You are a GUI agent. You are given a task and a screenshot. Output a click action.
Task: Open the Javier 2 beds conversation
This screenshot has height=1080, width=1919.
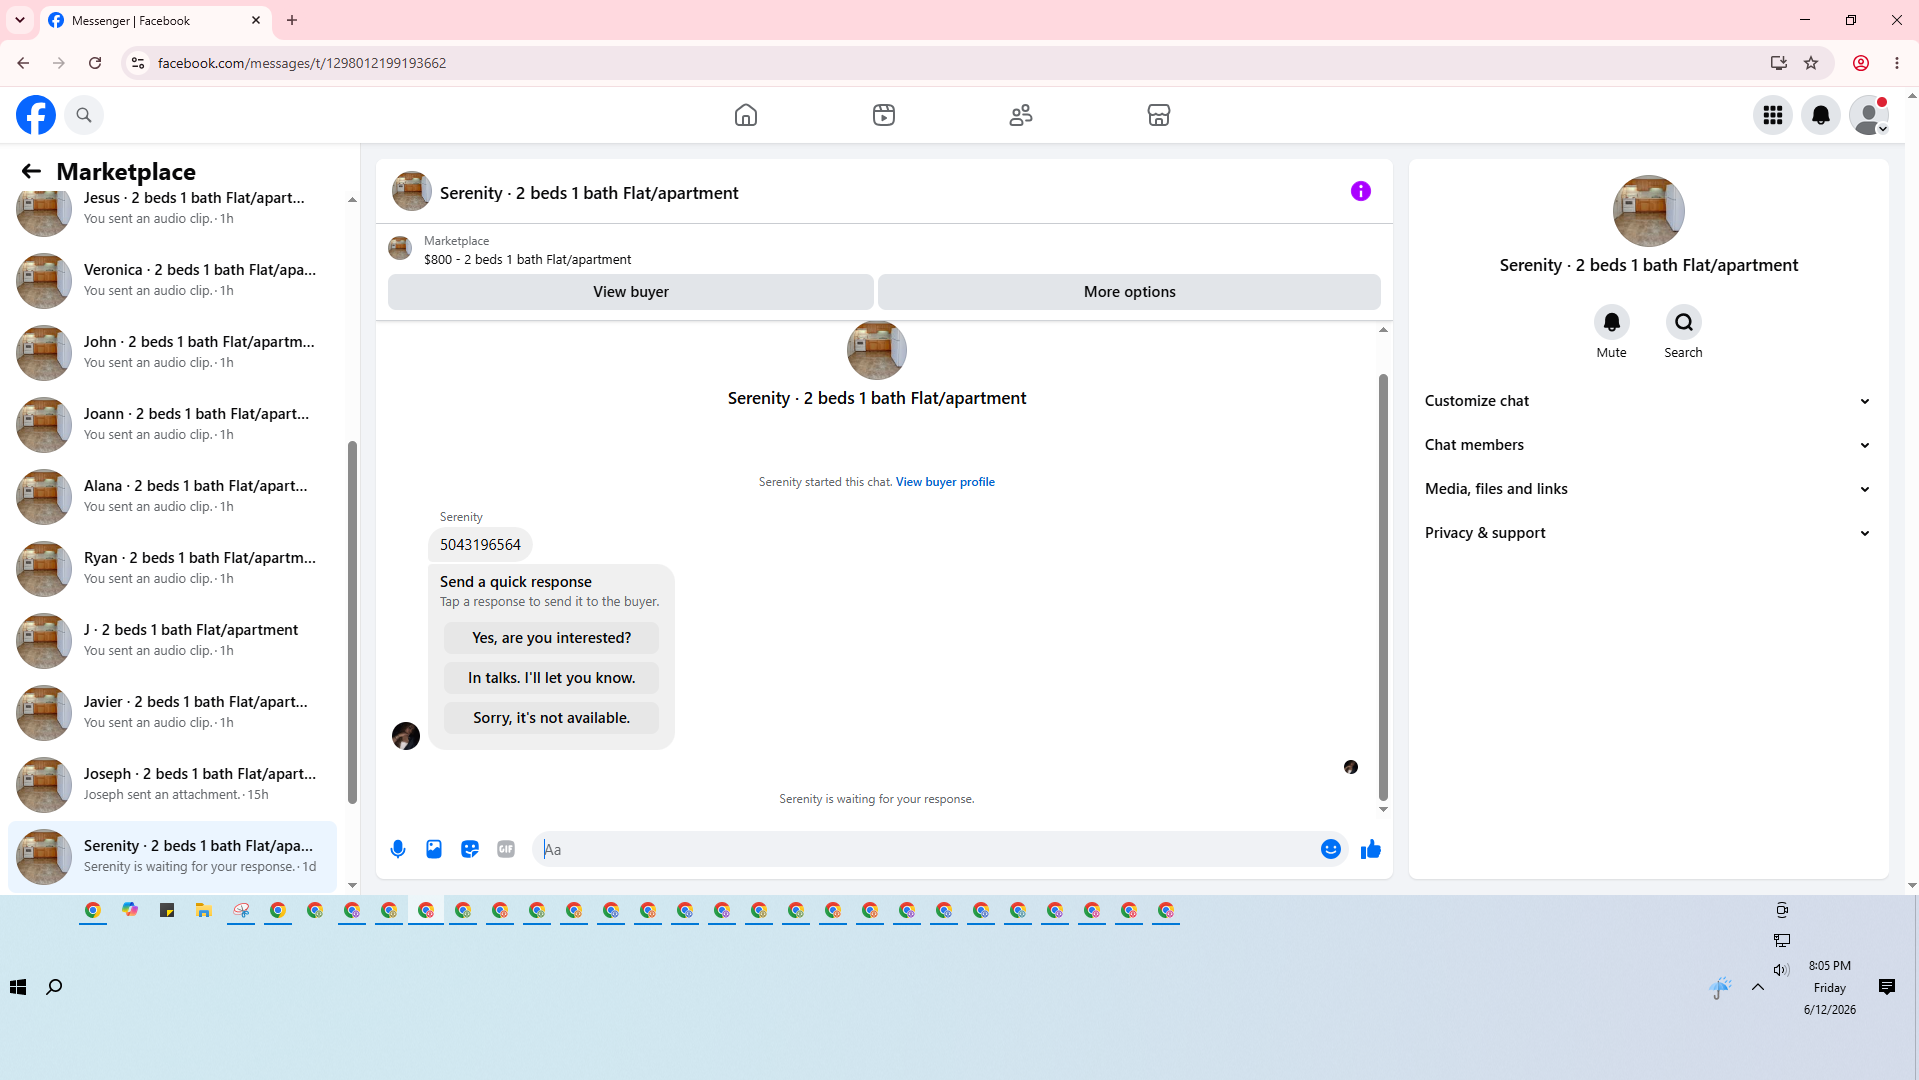[x=172, y=712]
